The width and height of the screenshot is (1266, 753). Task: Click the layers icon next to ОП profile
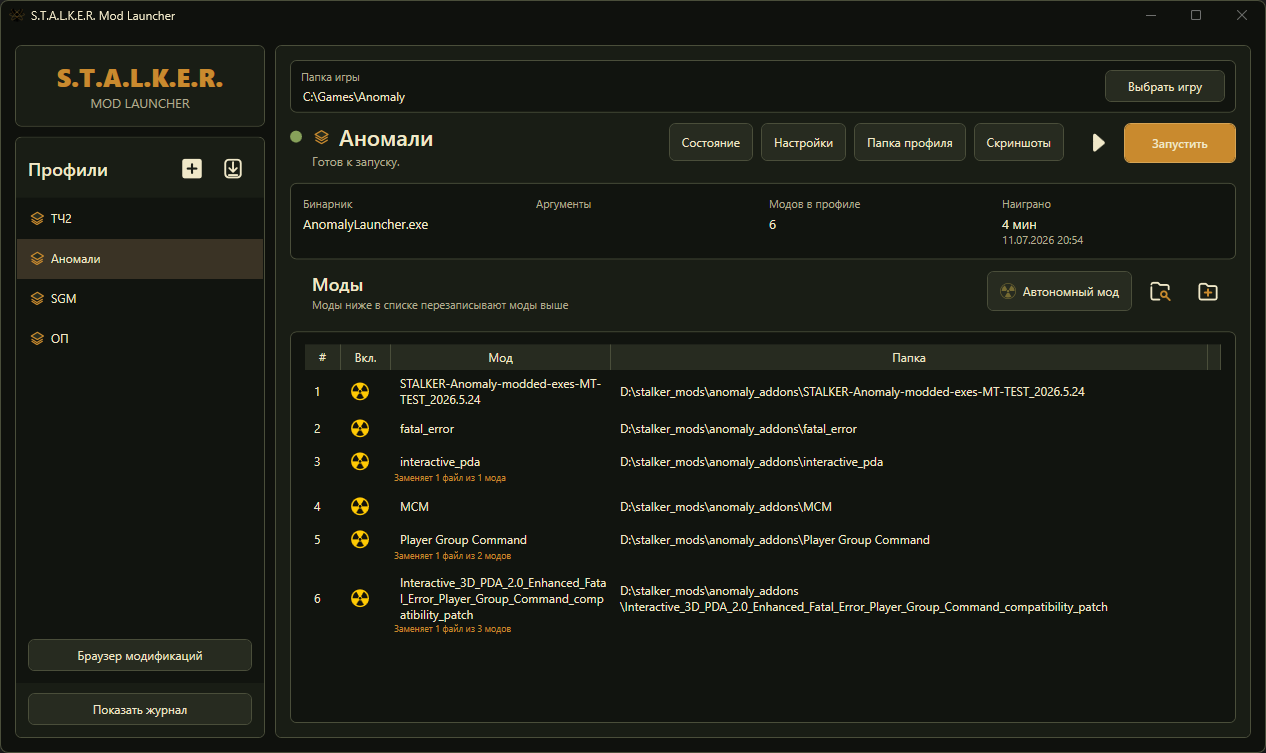(37, 339)
